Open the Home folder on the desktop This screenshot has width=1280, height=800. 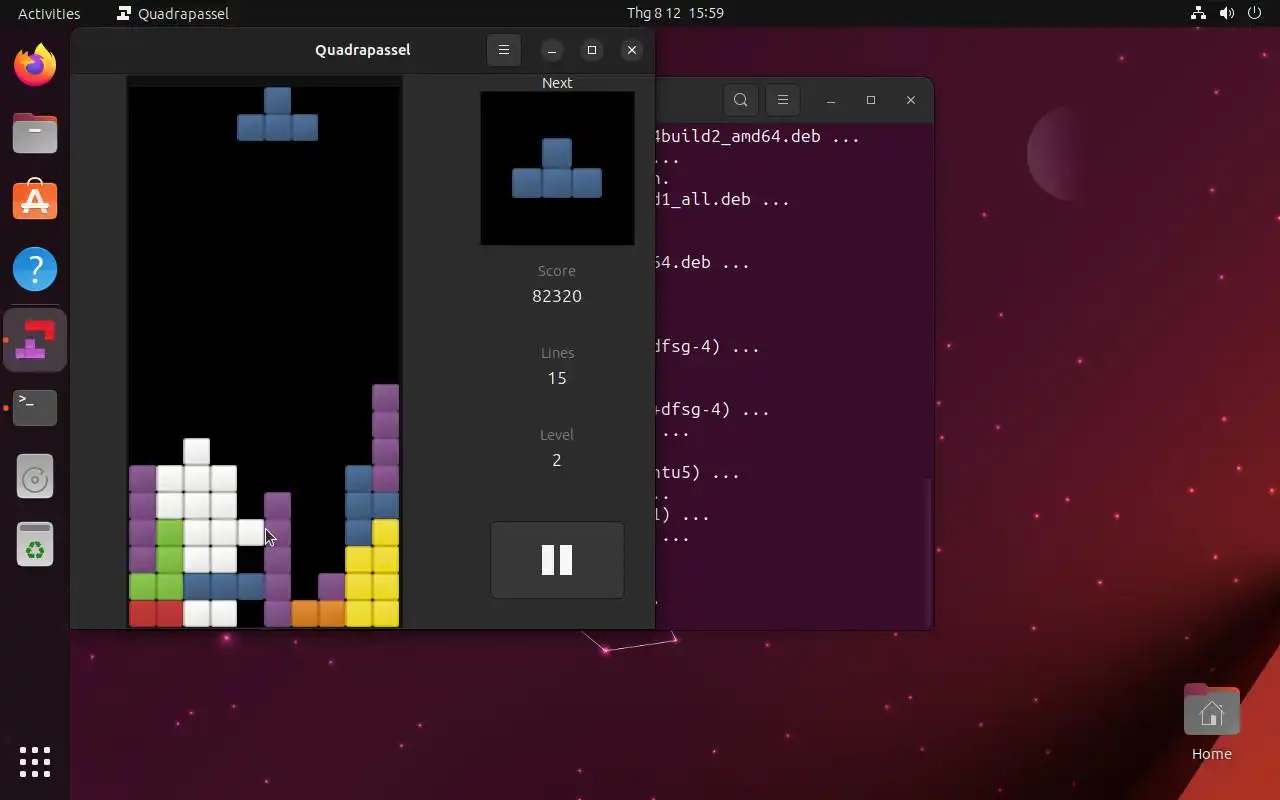click(1212, 723)
